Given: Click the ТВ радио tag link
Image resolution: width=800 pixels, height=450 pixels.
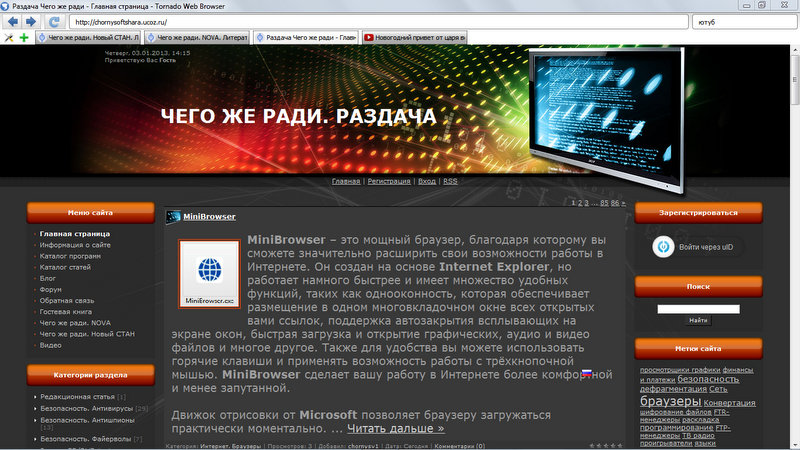Looking at the screenshot, I should (698, 435).
